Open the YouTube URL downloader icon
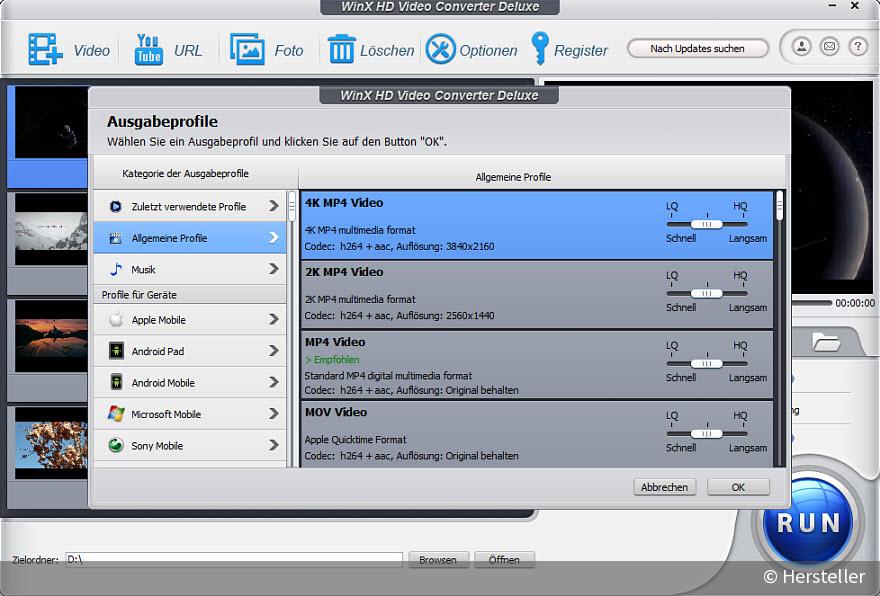 tap(148, 49)
